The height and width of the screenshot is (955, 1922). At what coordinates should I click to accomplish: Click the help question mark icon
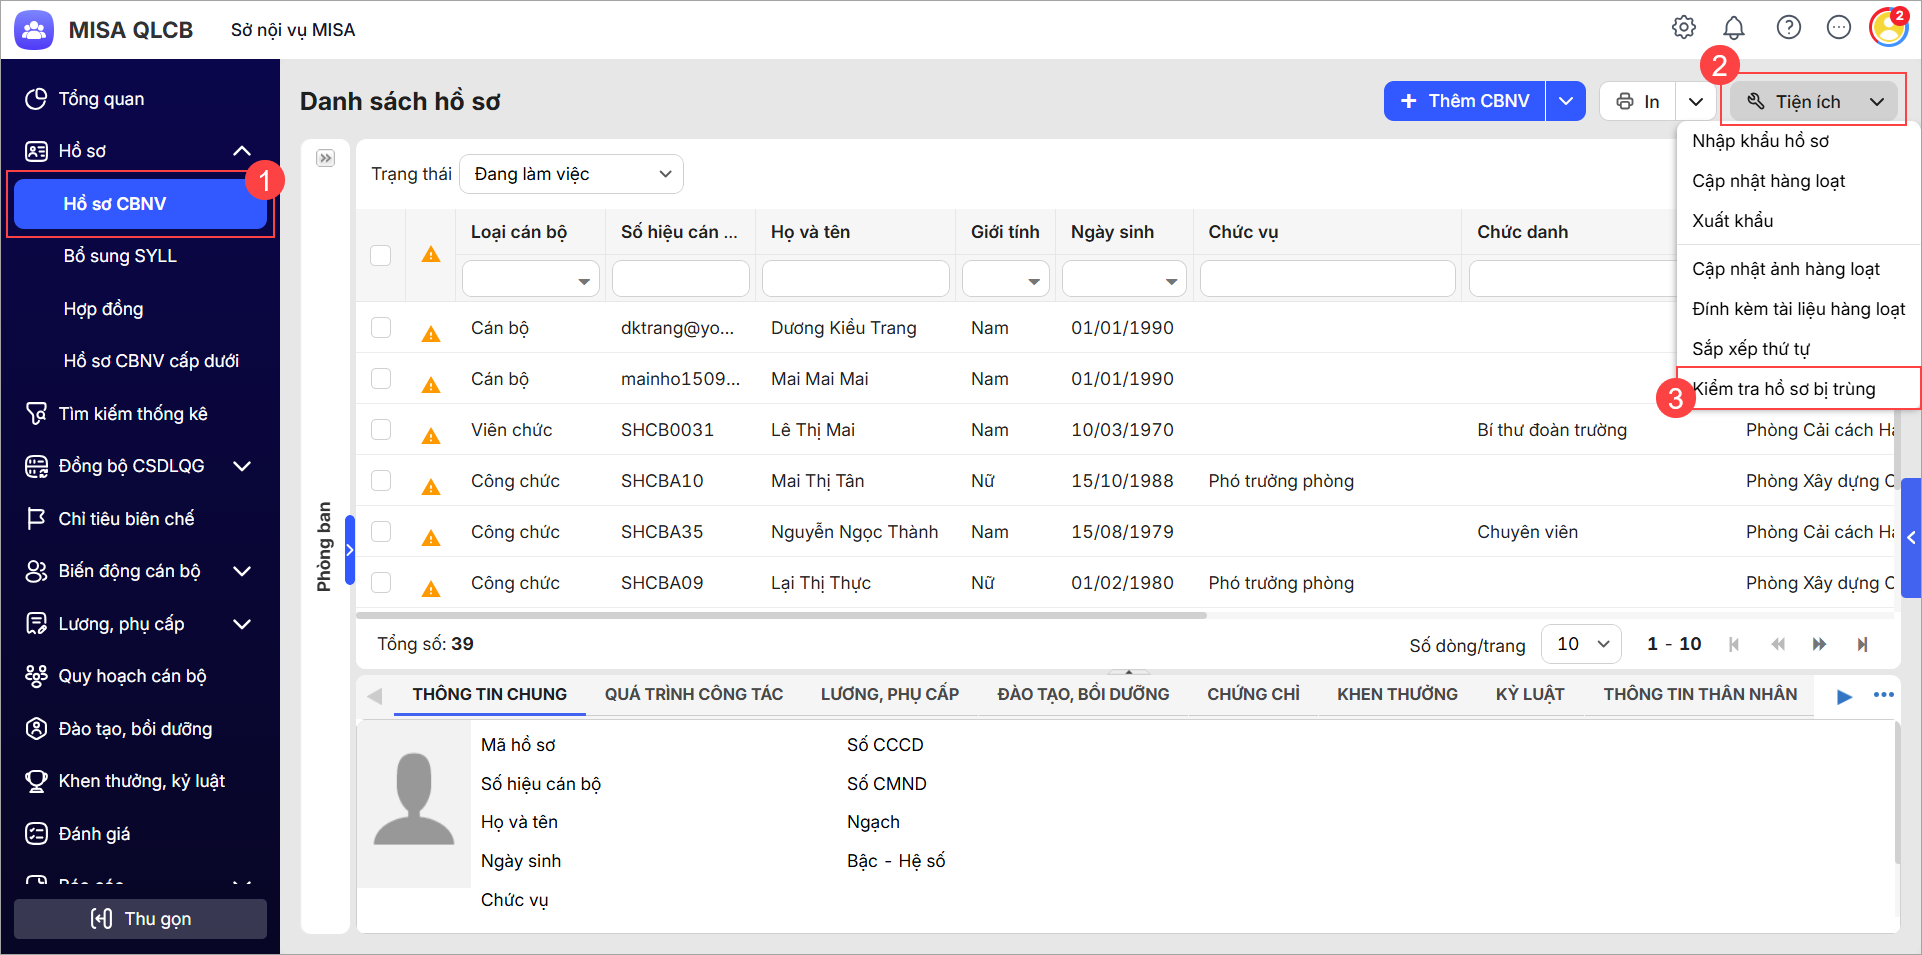pyautogui.click(x=1788, y=28)
